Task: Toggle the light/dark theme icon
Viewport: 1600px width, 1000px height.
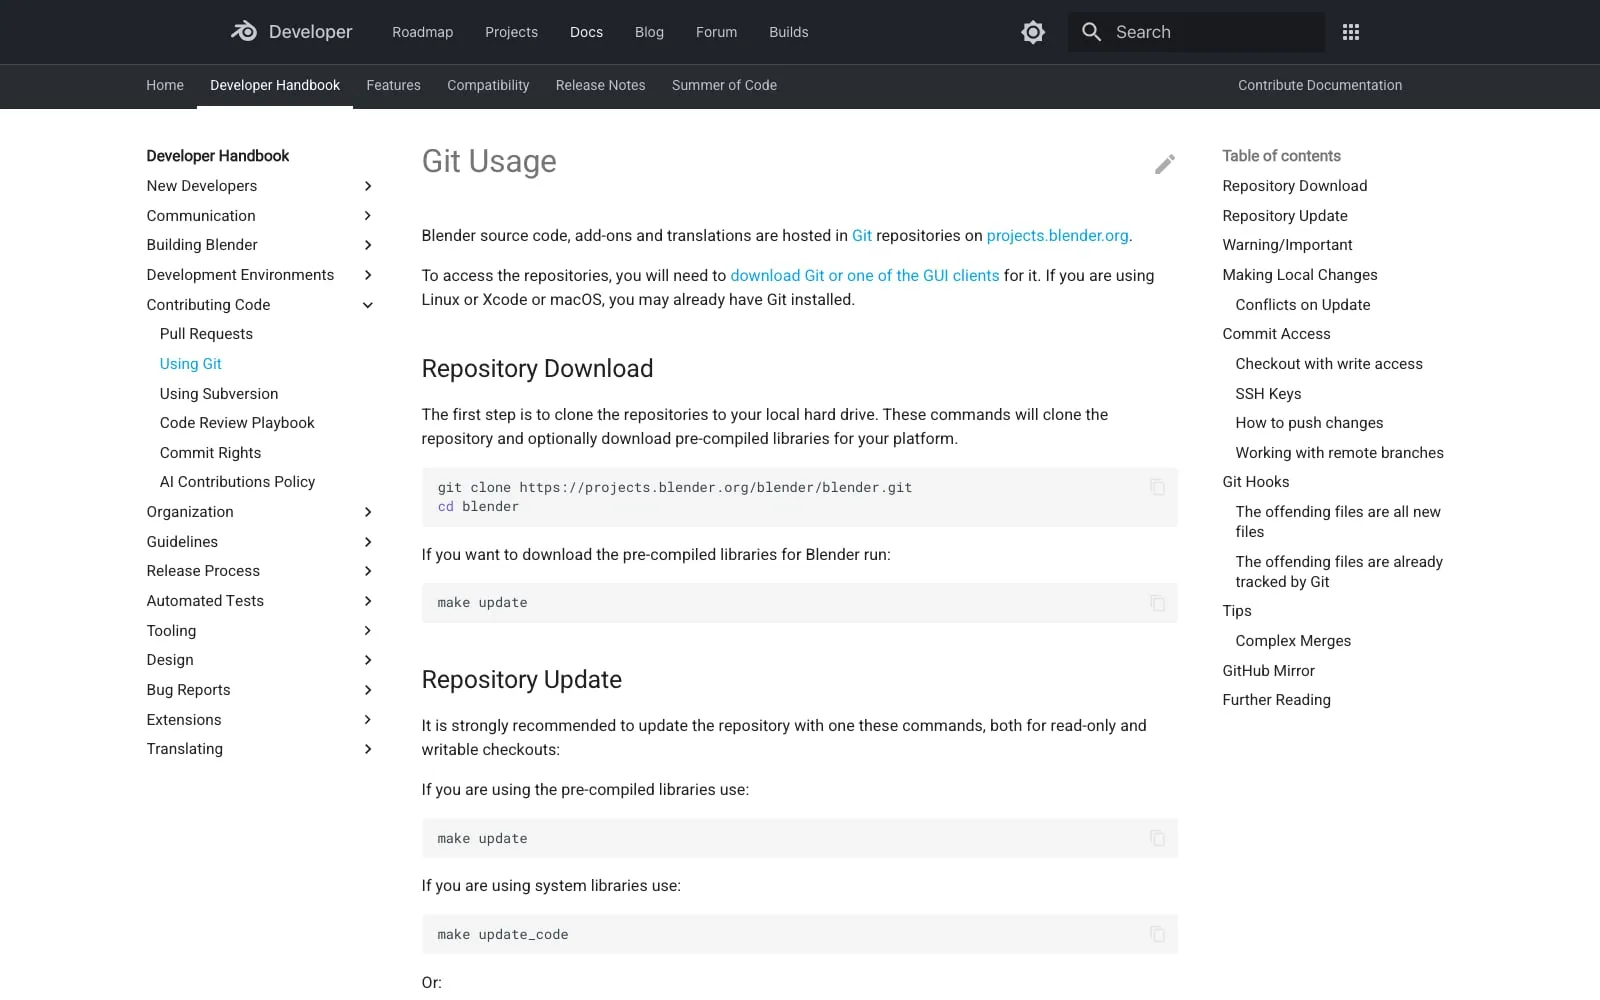Action: point(1033,32)
